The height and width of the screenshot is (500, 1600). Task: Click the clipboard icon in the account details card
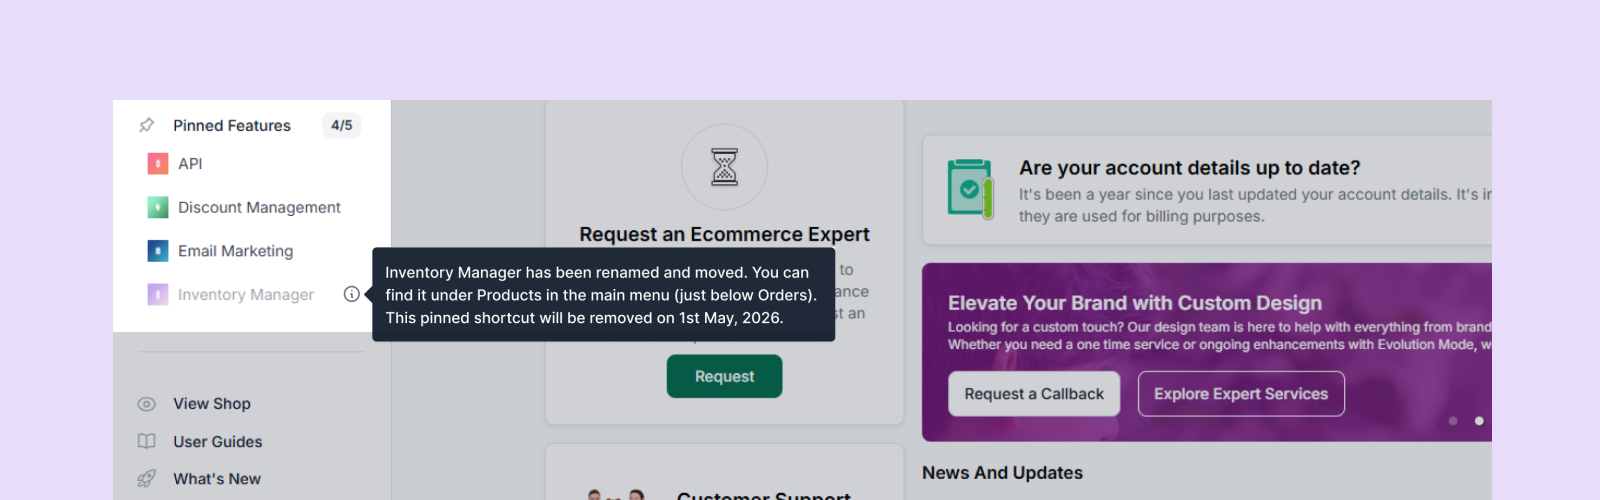pos(970,188)
